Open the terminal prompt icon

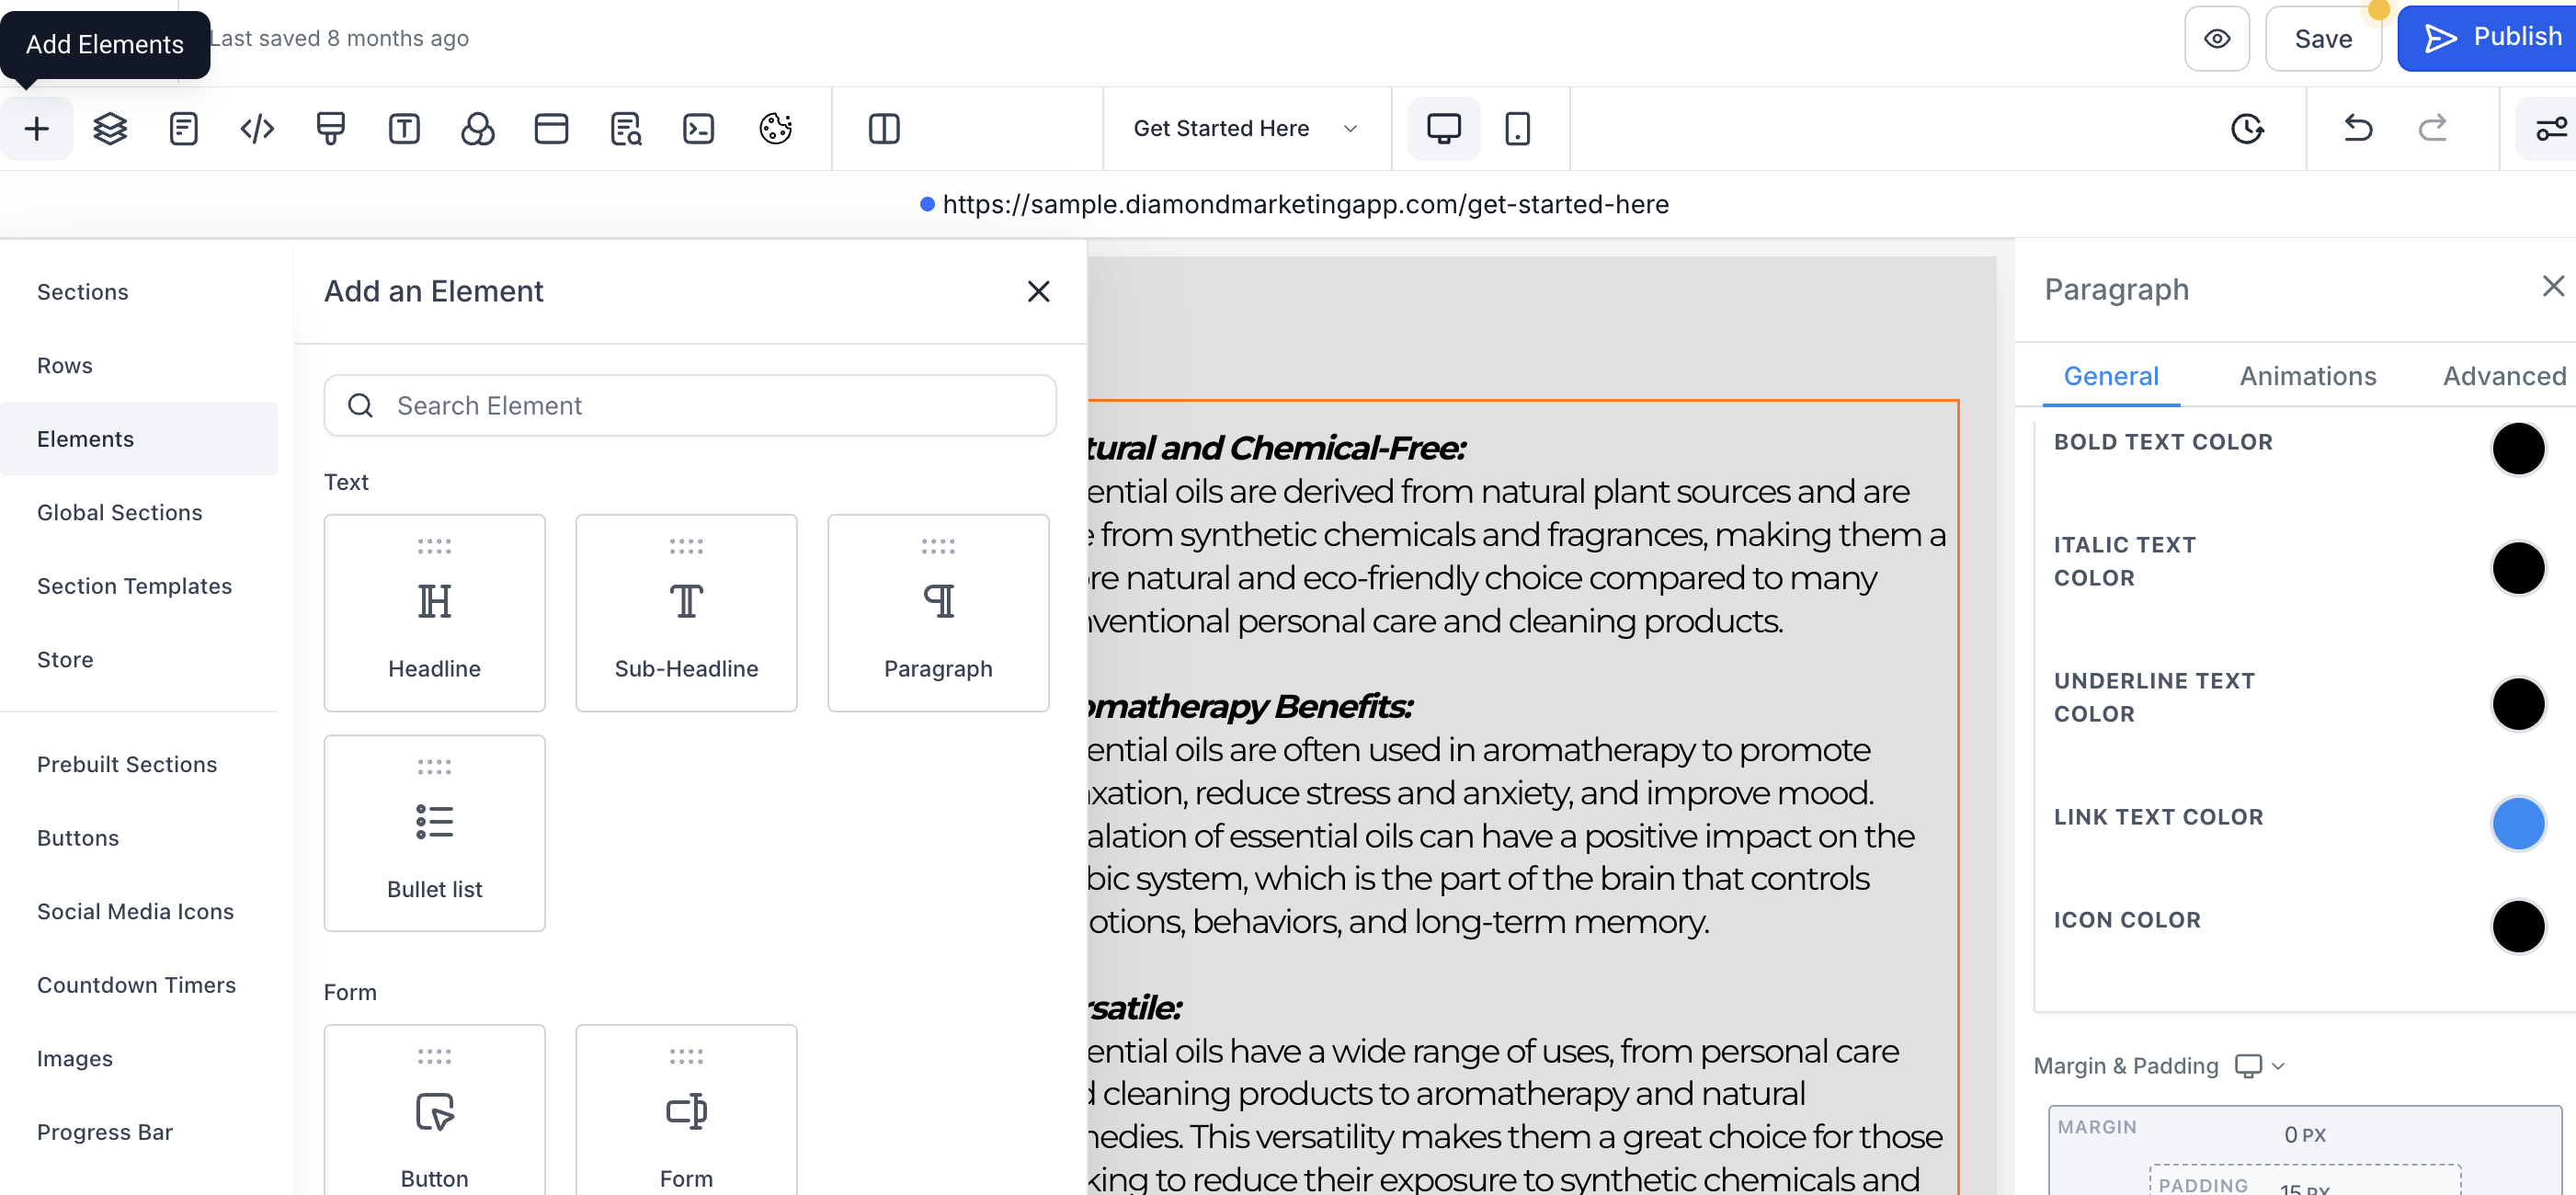click(698, 129)
